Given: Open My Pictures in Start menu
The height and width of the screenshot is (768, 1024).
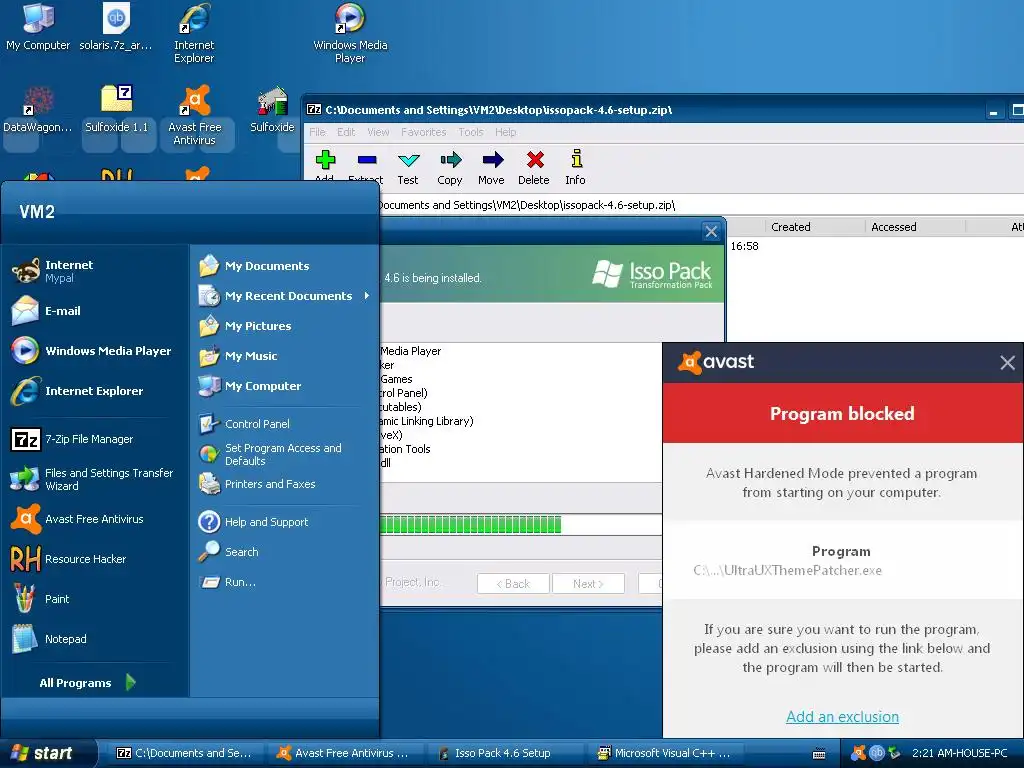Looking at the screenshot, I should (284, 326).
